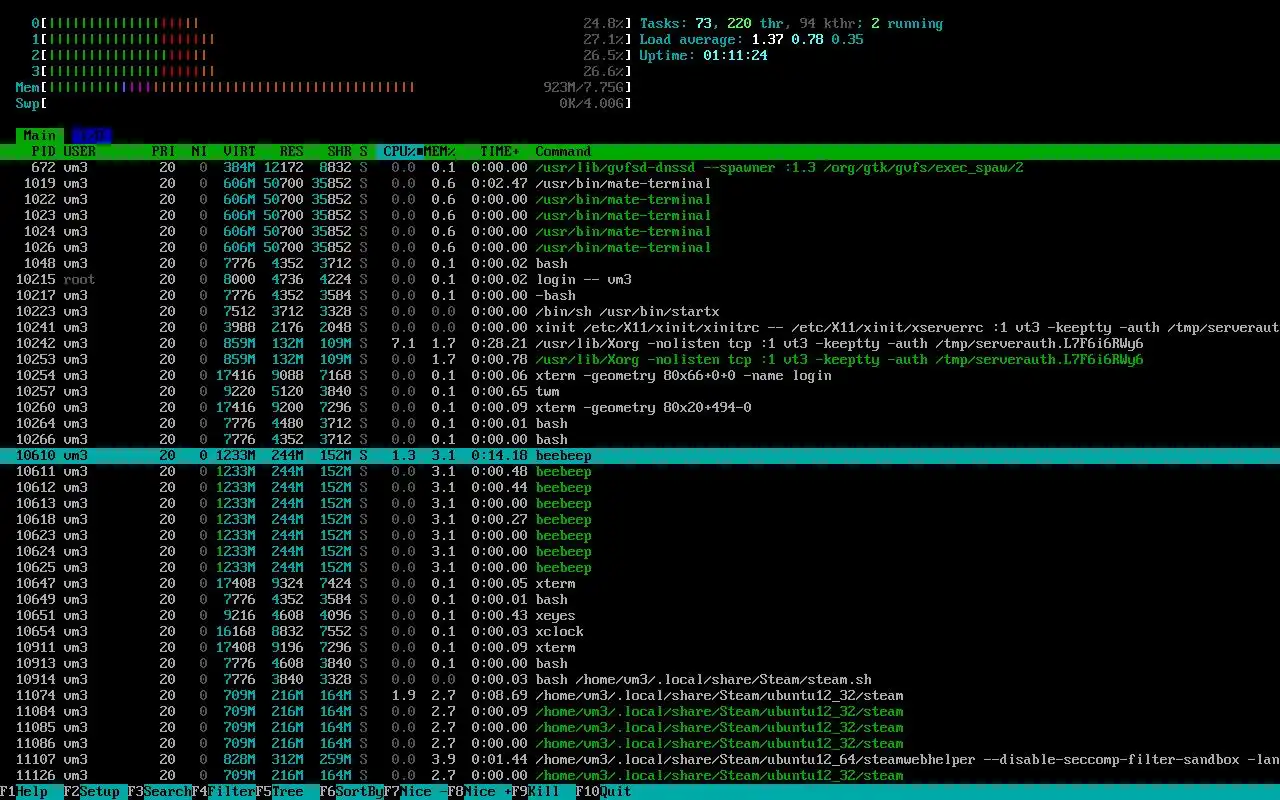Select process 11074 steam row
This screenshot has width=1280, height=800.
pos(640,695)
